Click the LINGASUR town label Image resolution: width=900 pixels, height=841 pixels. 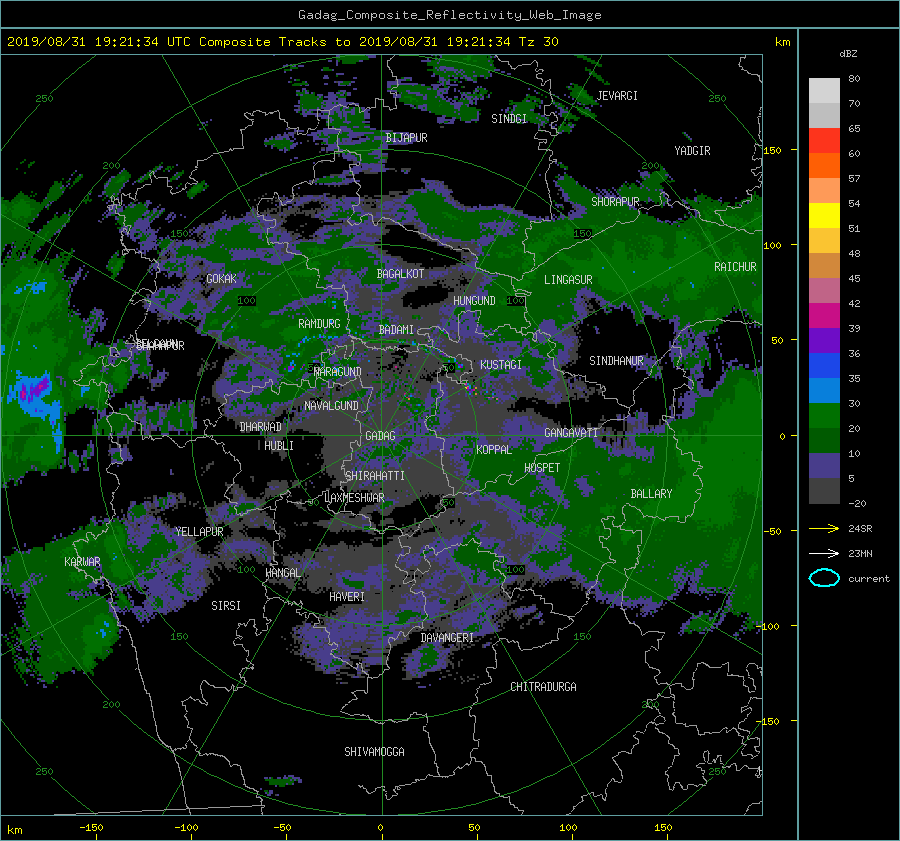[x=568, y=280]
